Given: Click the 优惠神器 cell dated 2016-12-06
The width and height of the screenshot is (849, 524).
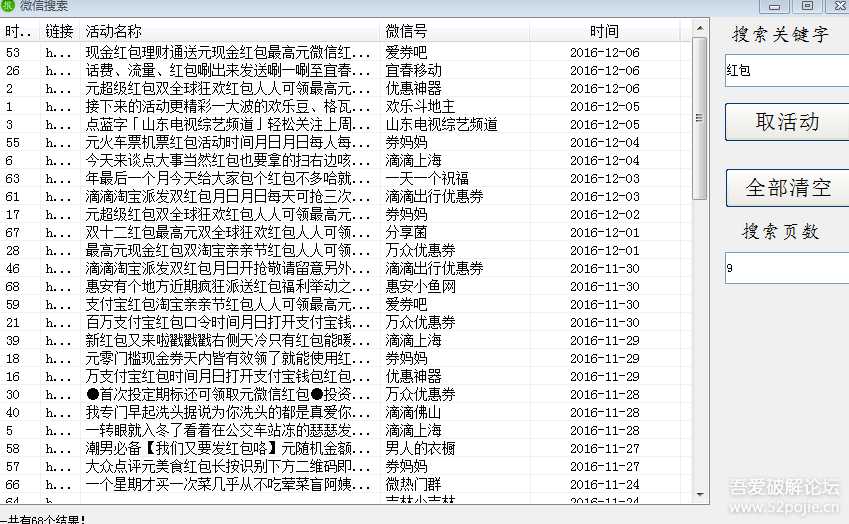Looking at the screenshot, I should click(x=414, y=88).
